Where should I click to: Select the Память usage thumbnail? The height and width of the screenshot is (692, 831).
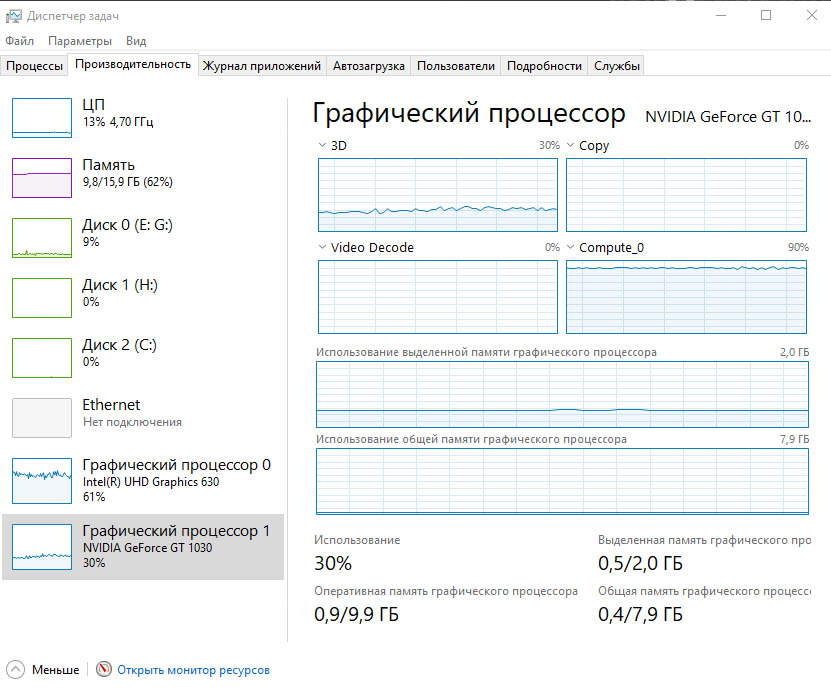point(42,178)
